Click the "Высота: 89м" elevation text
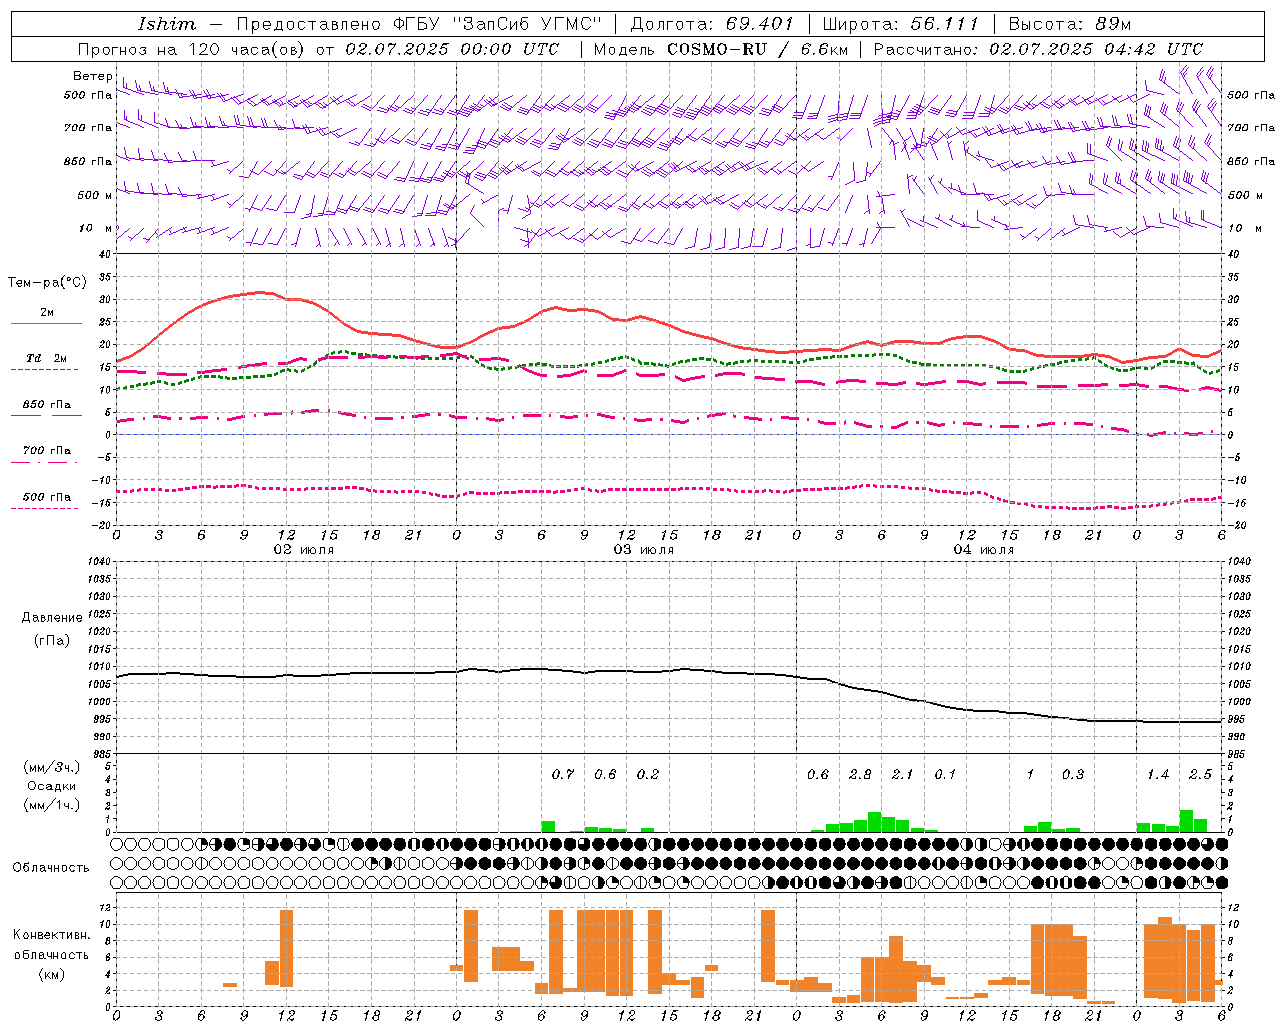Image resolution: width=1280 pixels, height=1024 pixels. (x=1070, y=24)
